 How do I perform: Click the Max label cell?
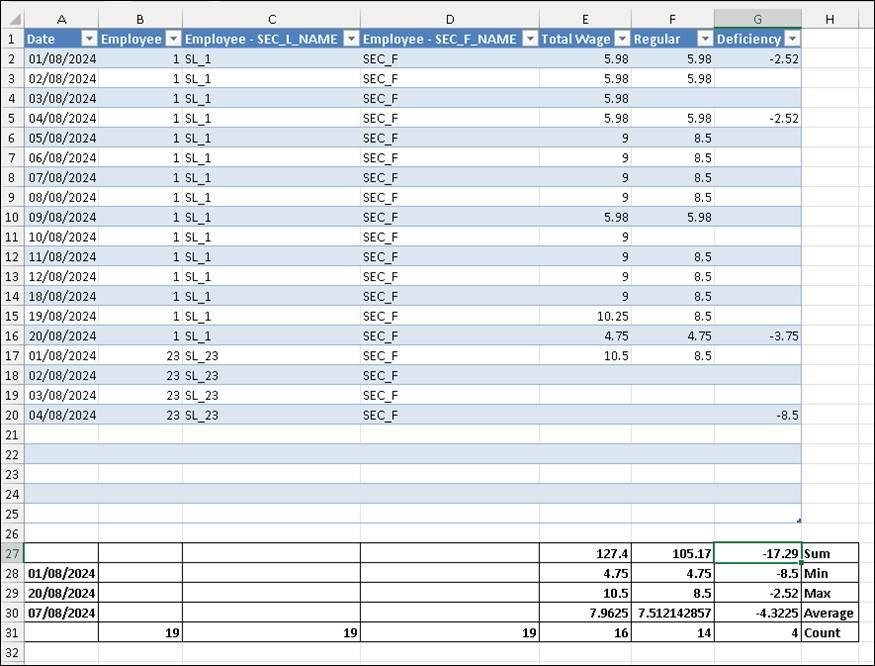(x=830, y=593)
